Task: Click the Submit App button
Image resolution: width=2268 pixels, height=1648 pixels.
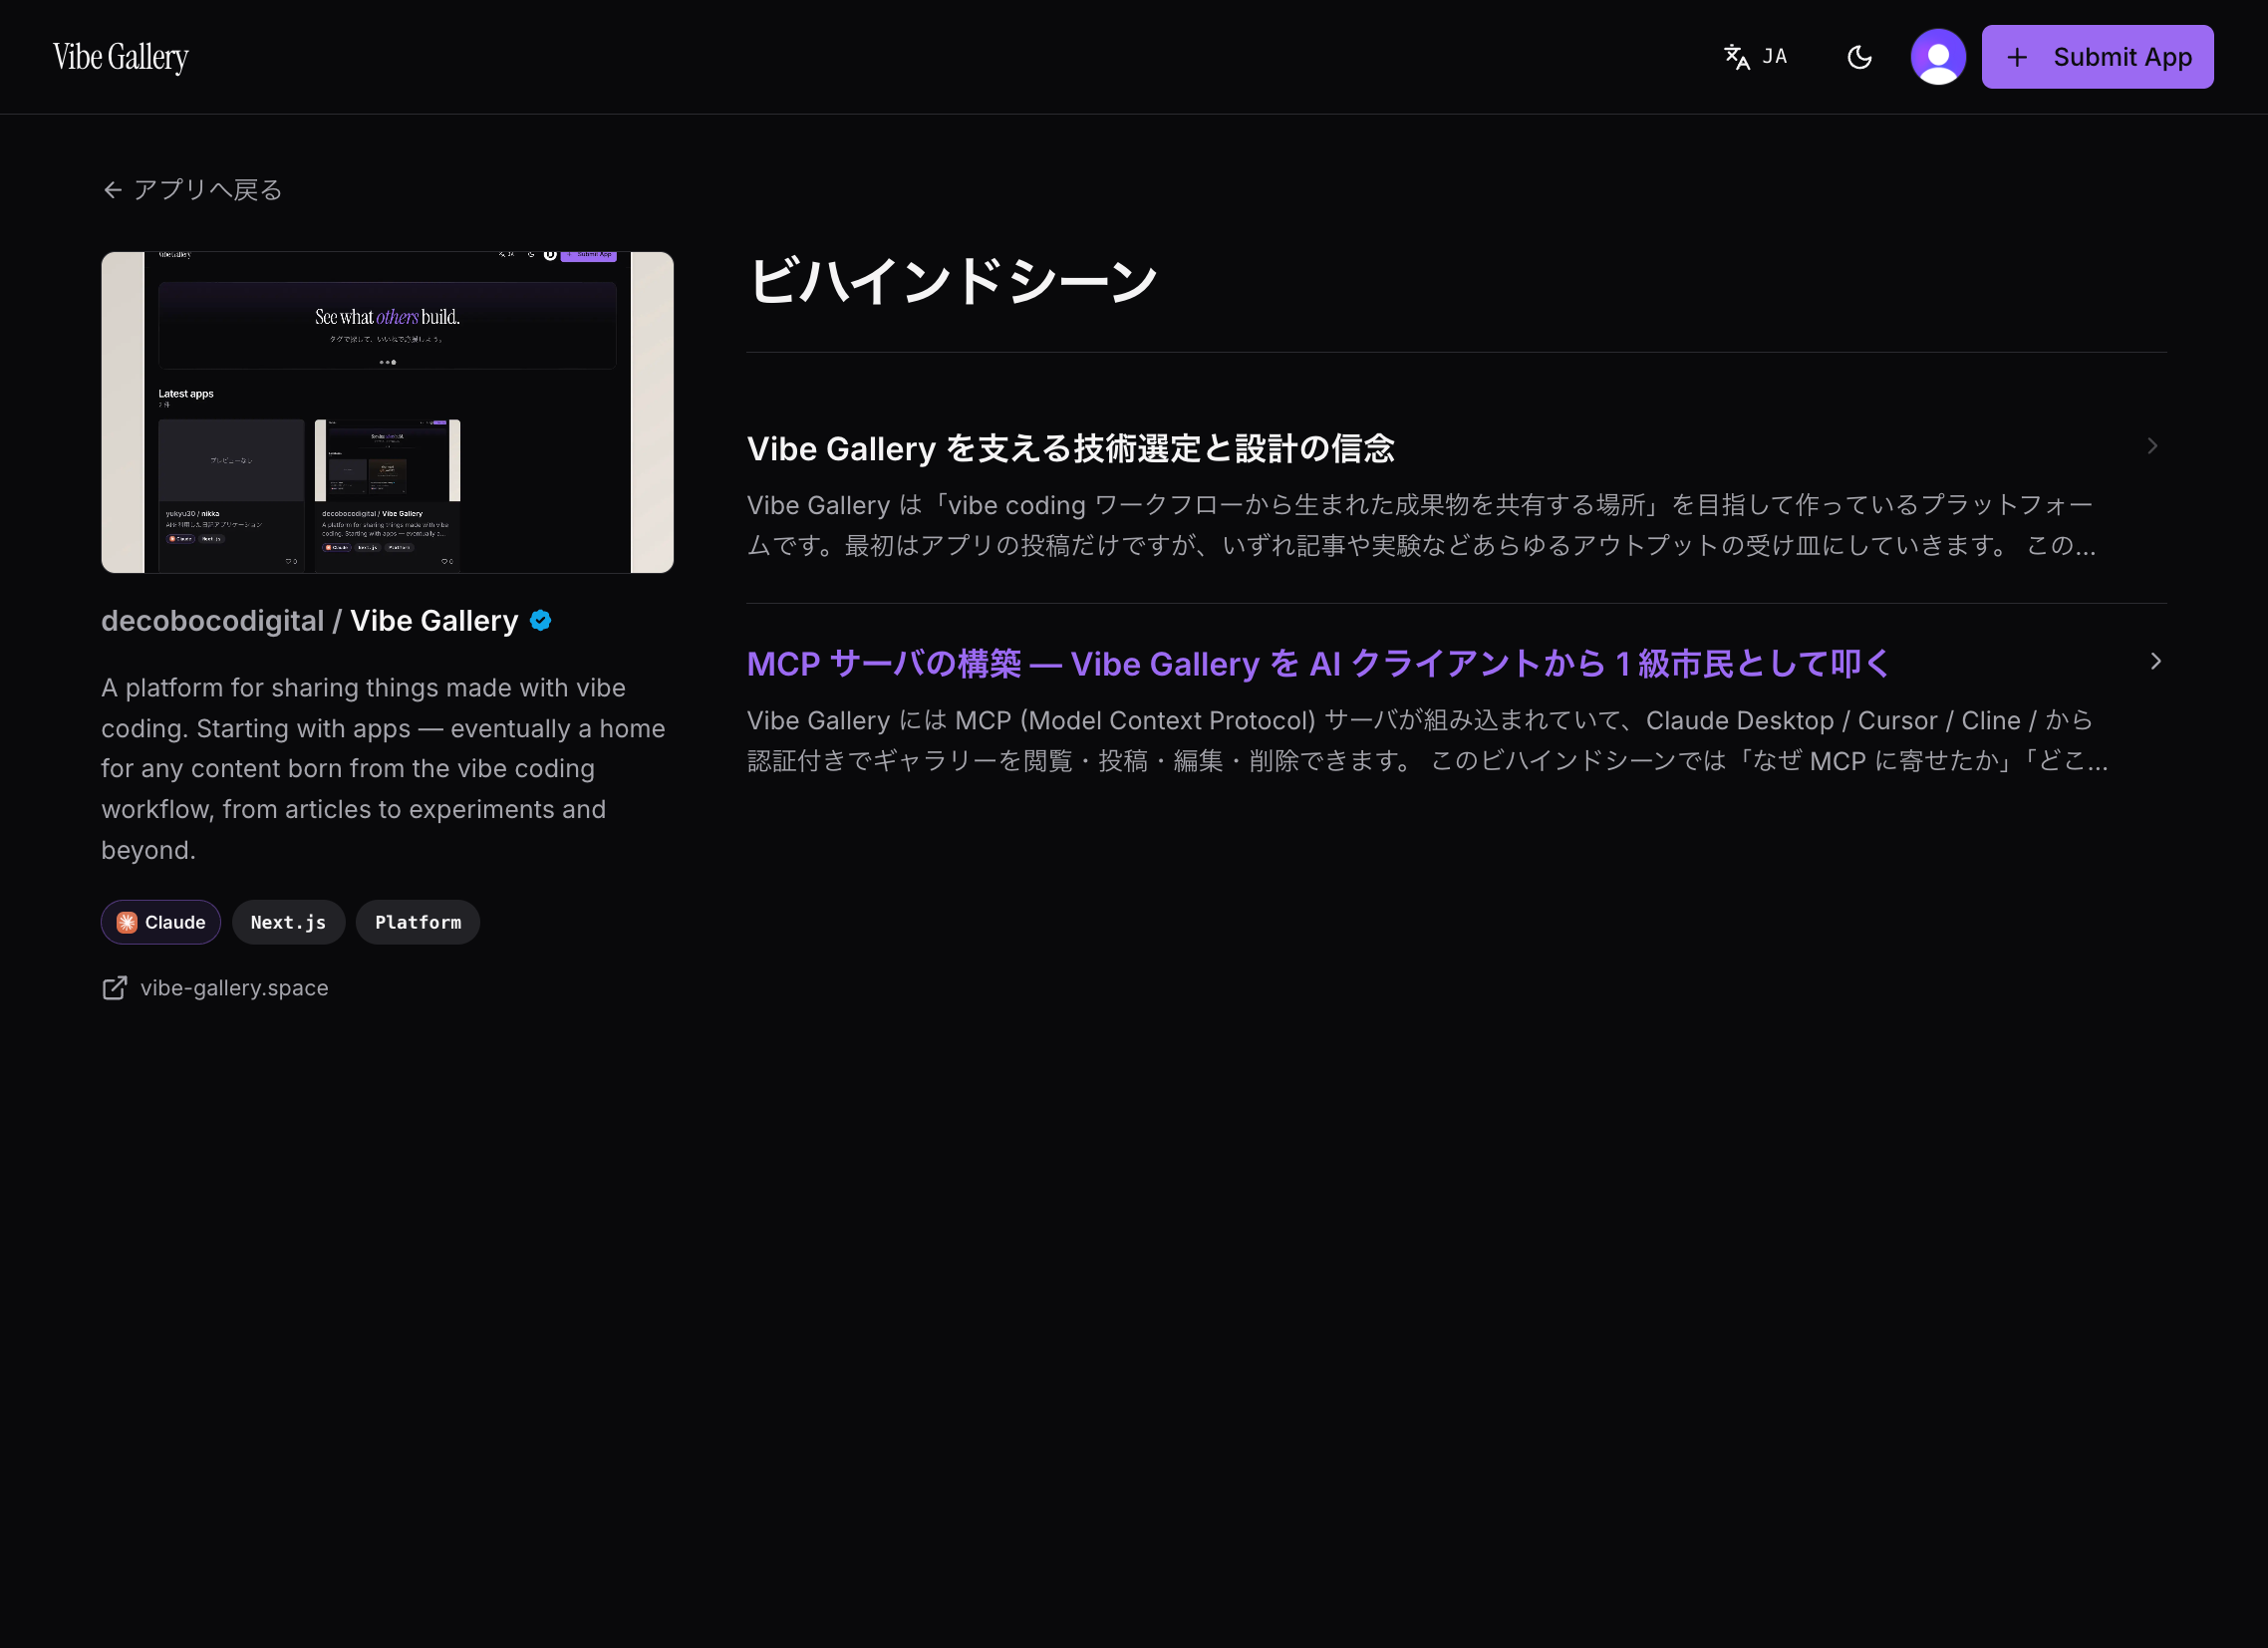Action: 2097,57
